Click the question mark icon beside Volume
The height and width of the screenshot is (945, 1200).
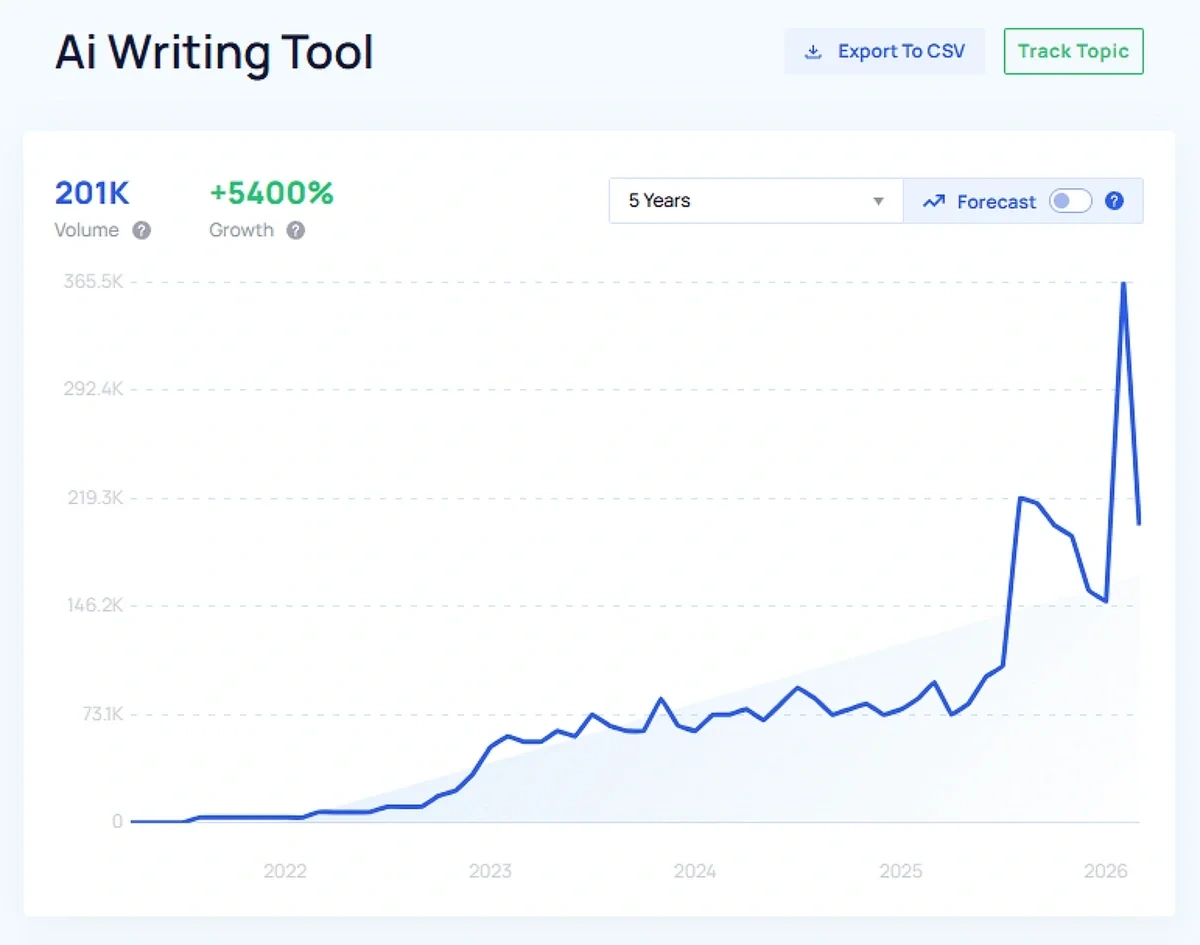(142, 231)
